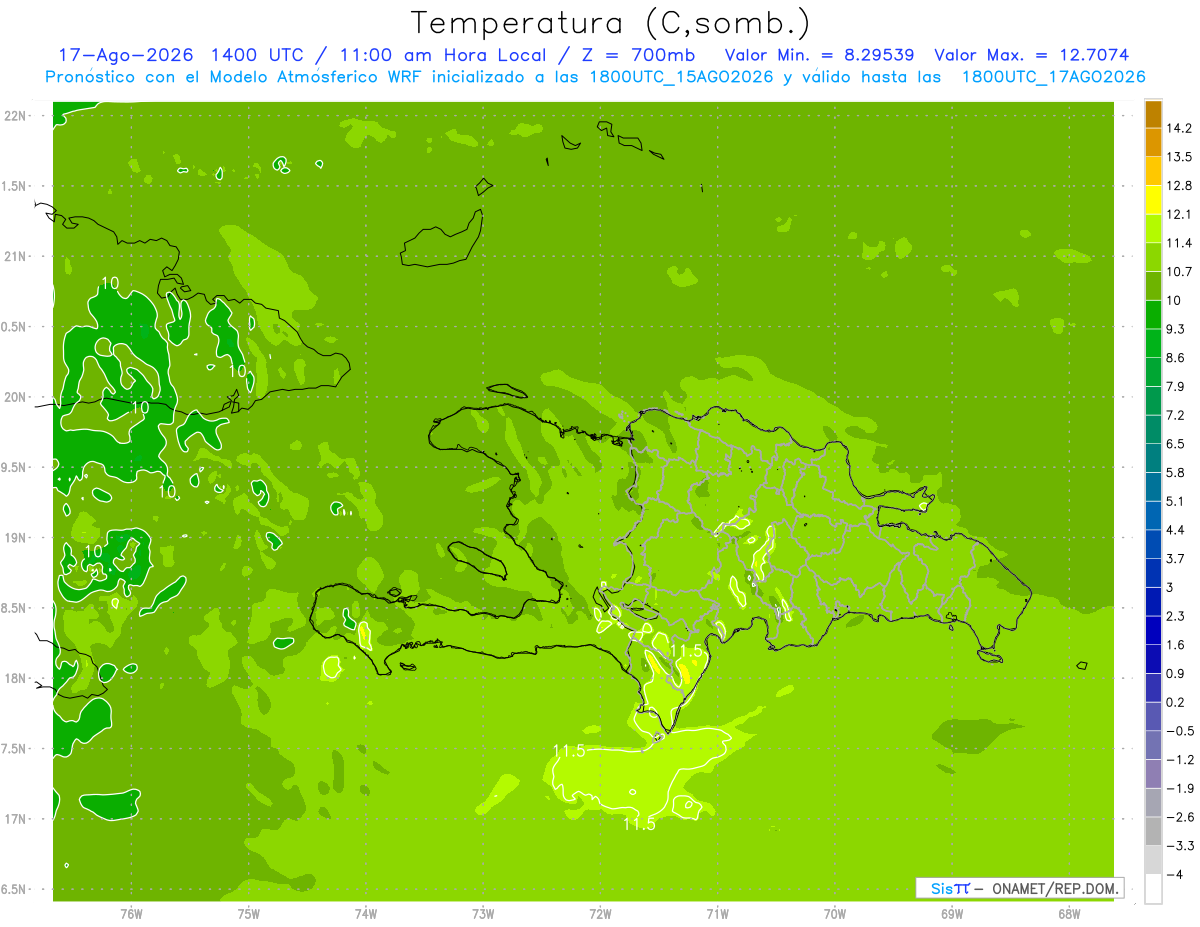Screen dimensions: 1200x927
Task: Click longitude axis label "70W"
Action: [835, 914]
